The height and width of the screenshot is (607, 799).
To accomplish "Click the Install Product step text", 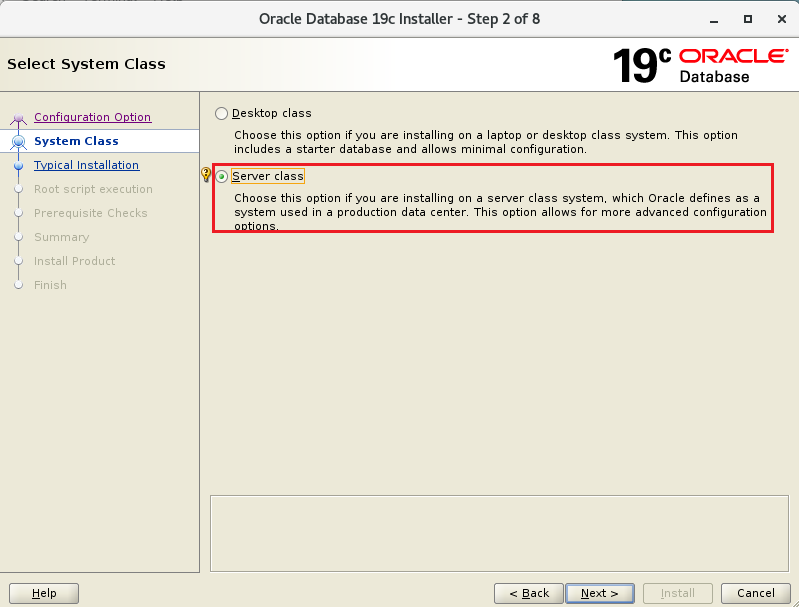I will (74, 261).
